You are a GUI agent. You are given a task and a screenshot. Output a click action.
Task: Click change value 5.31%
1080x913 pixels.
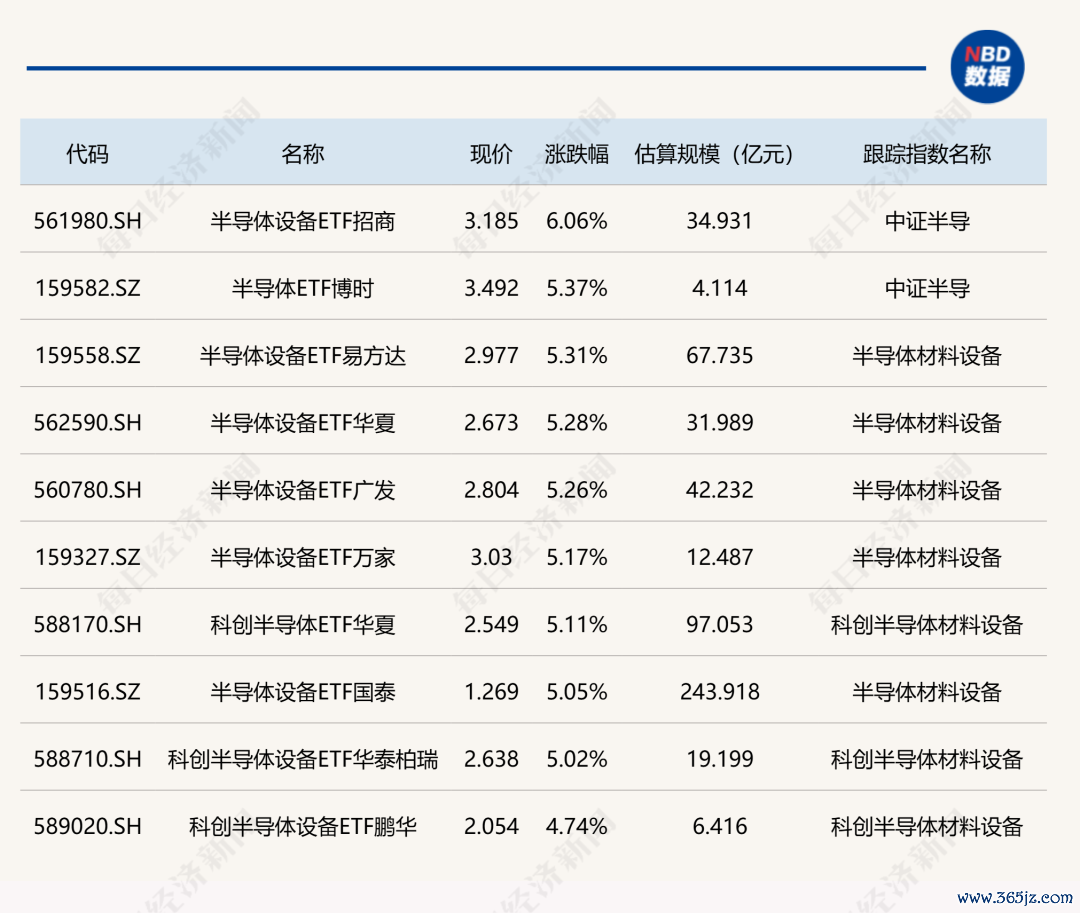tap(577, 355)
